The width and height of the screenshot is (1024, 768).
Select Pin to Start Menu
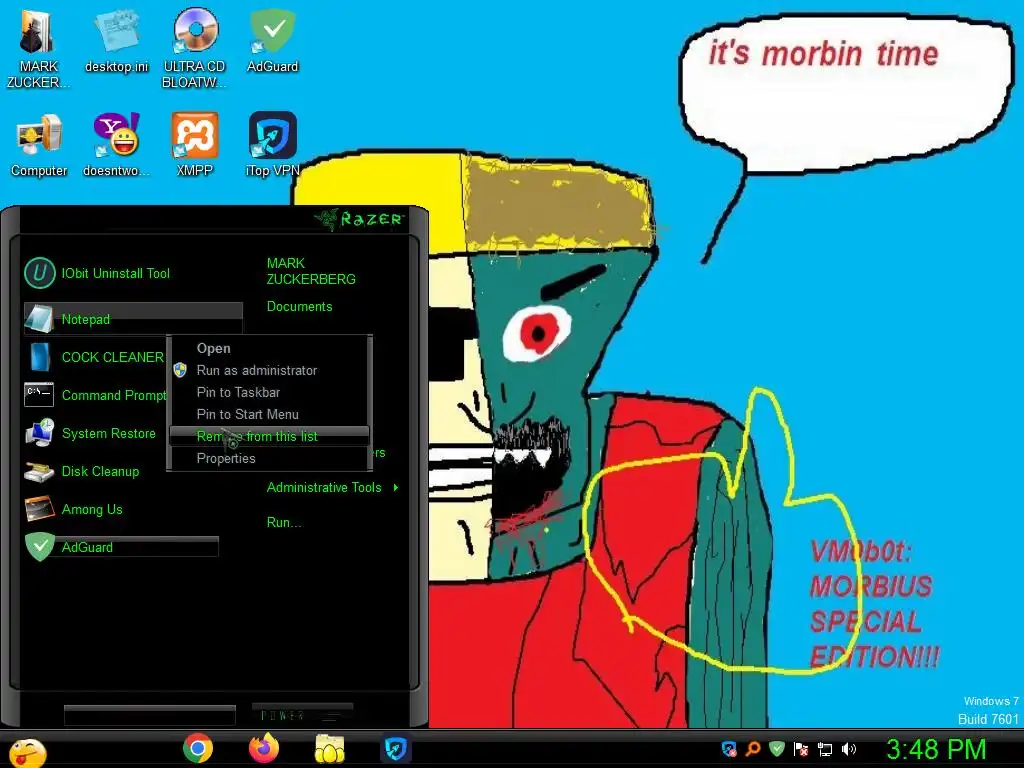pos(269,414)
